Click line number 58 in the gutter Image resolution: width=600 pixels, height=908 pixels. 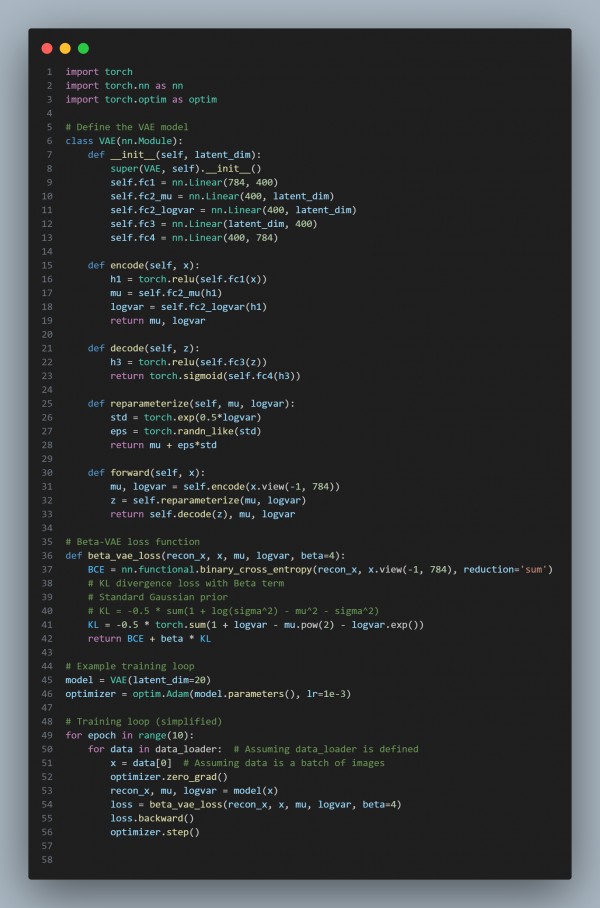[x=47, y=859]
